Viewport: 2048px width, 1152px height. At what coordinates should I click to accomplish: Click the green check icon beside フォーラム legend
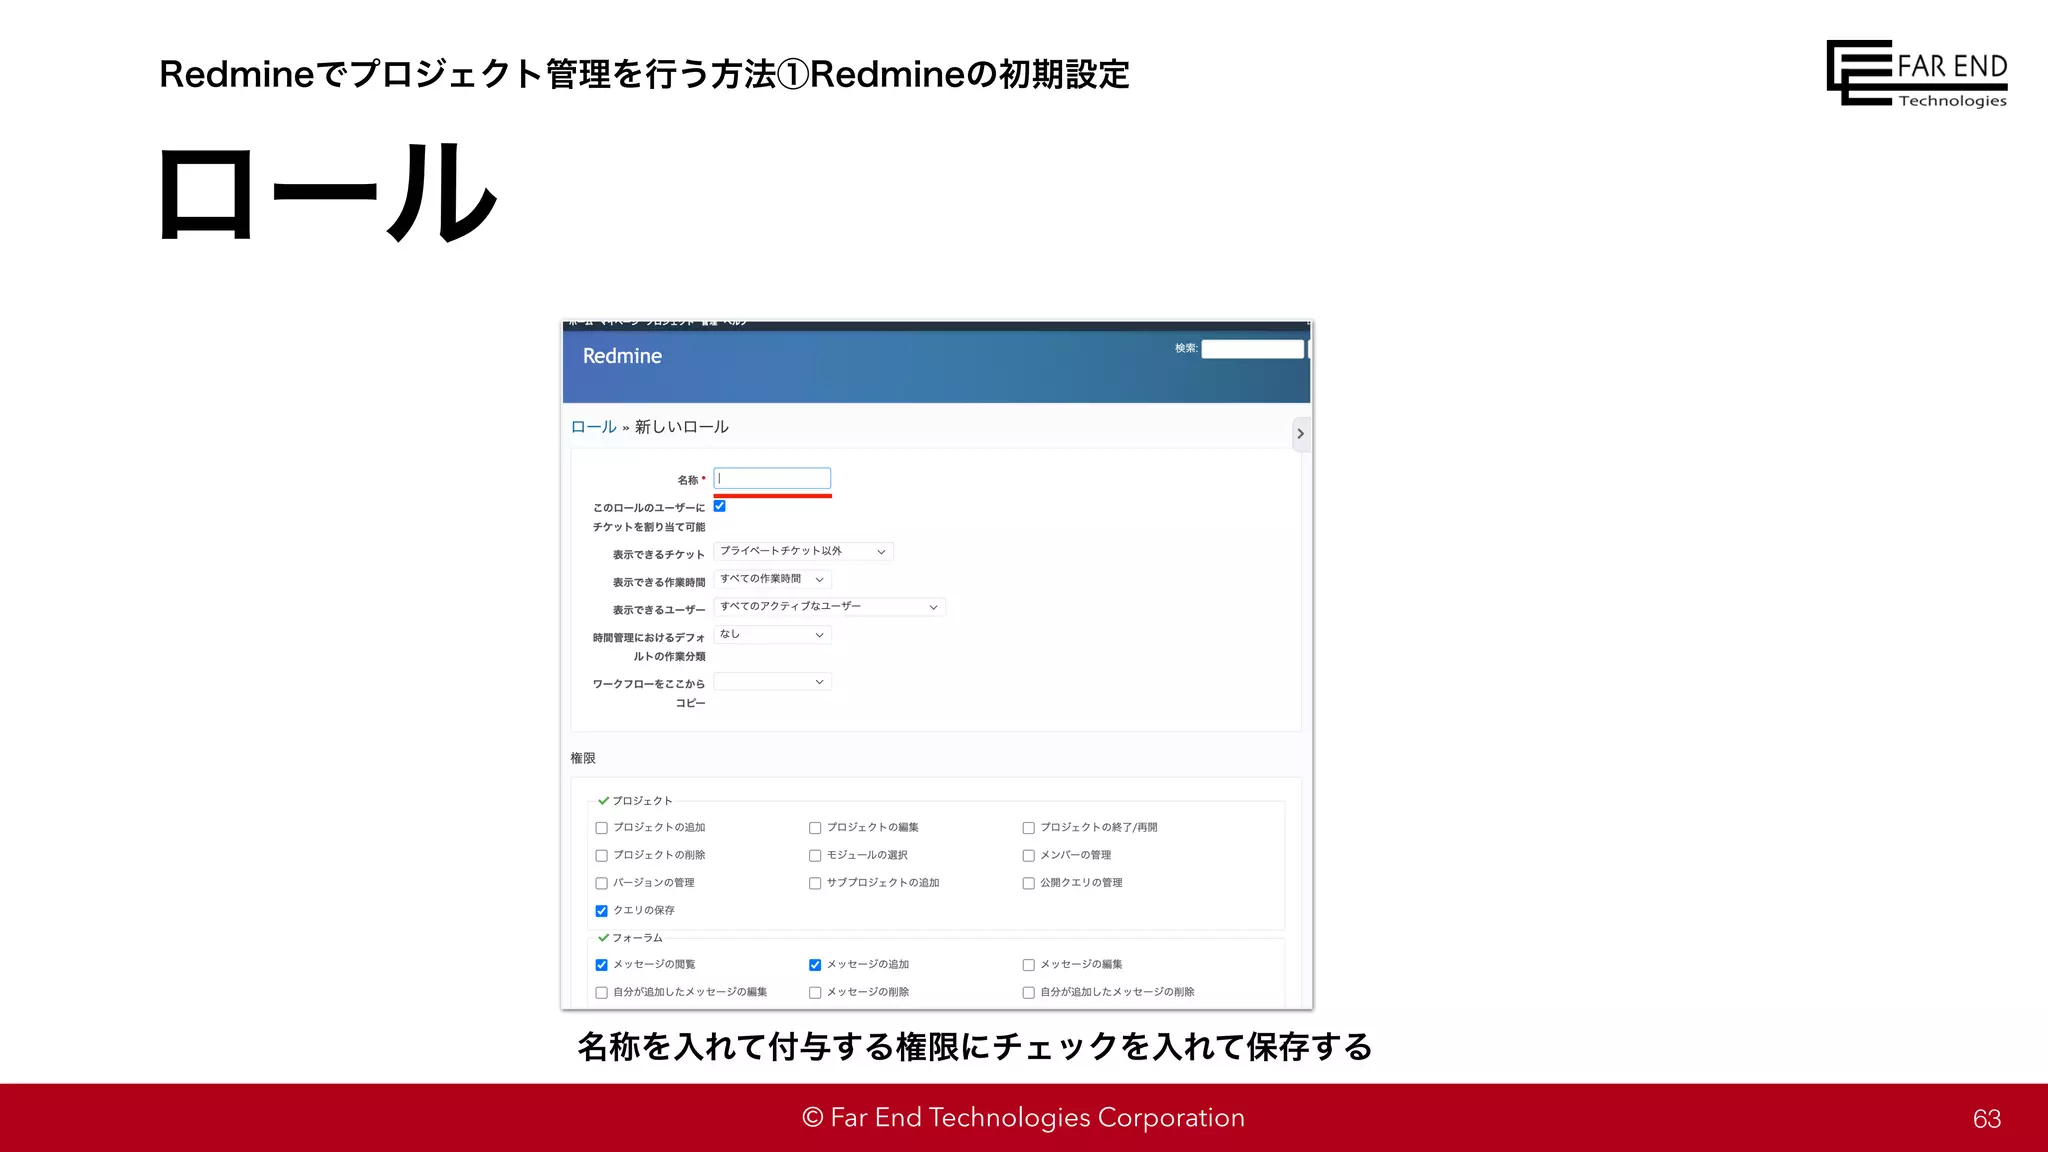coord(603,938)
